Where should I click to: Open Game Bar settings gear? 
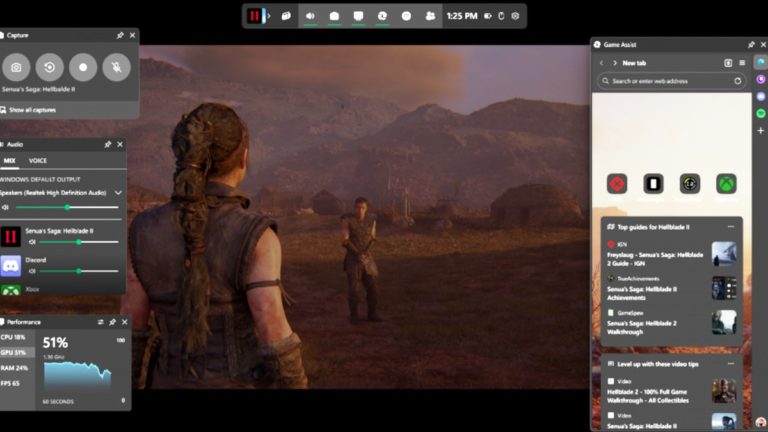coord(515,16)
